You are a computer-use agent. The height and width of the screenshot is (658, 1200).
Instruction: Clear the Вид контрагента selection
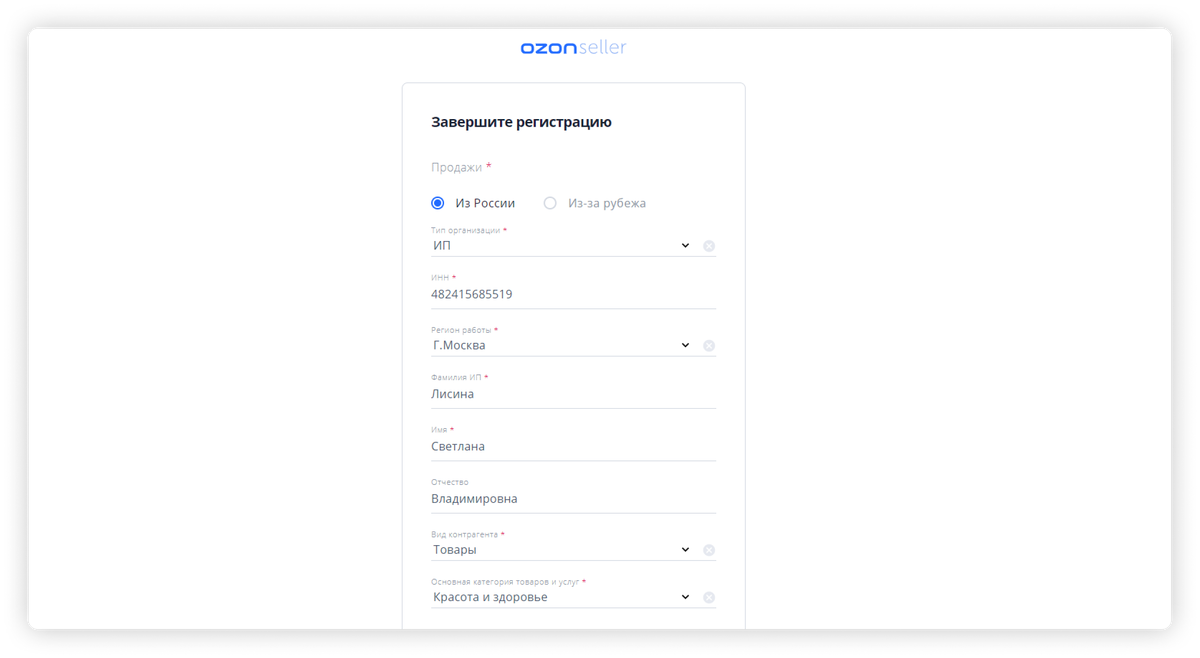point(709,550)
